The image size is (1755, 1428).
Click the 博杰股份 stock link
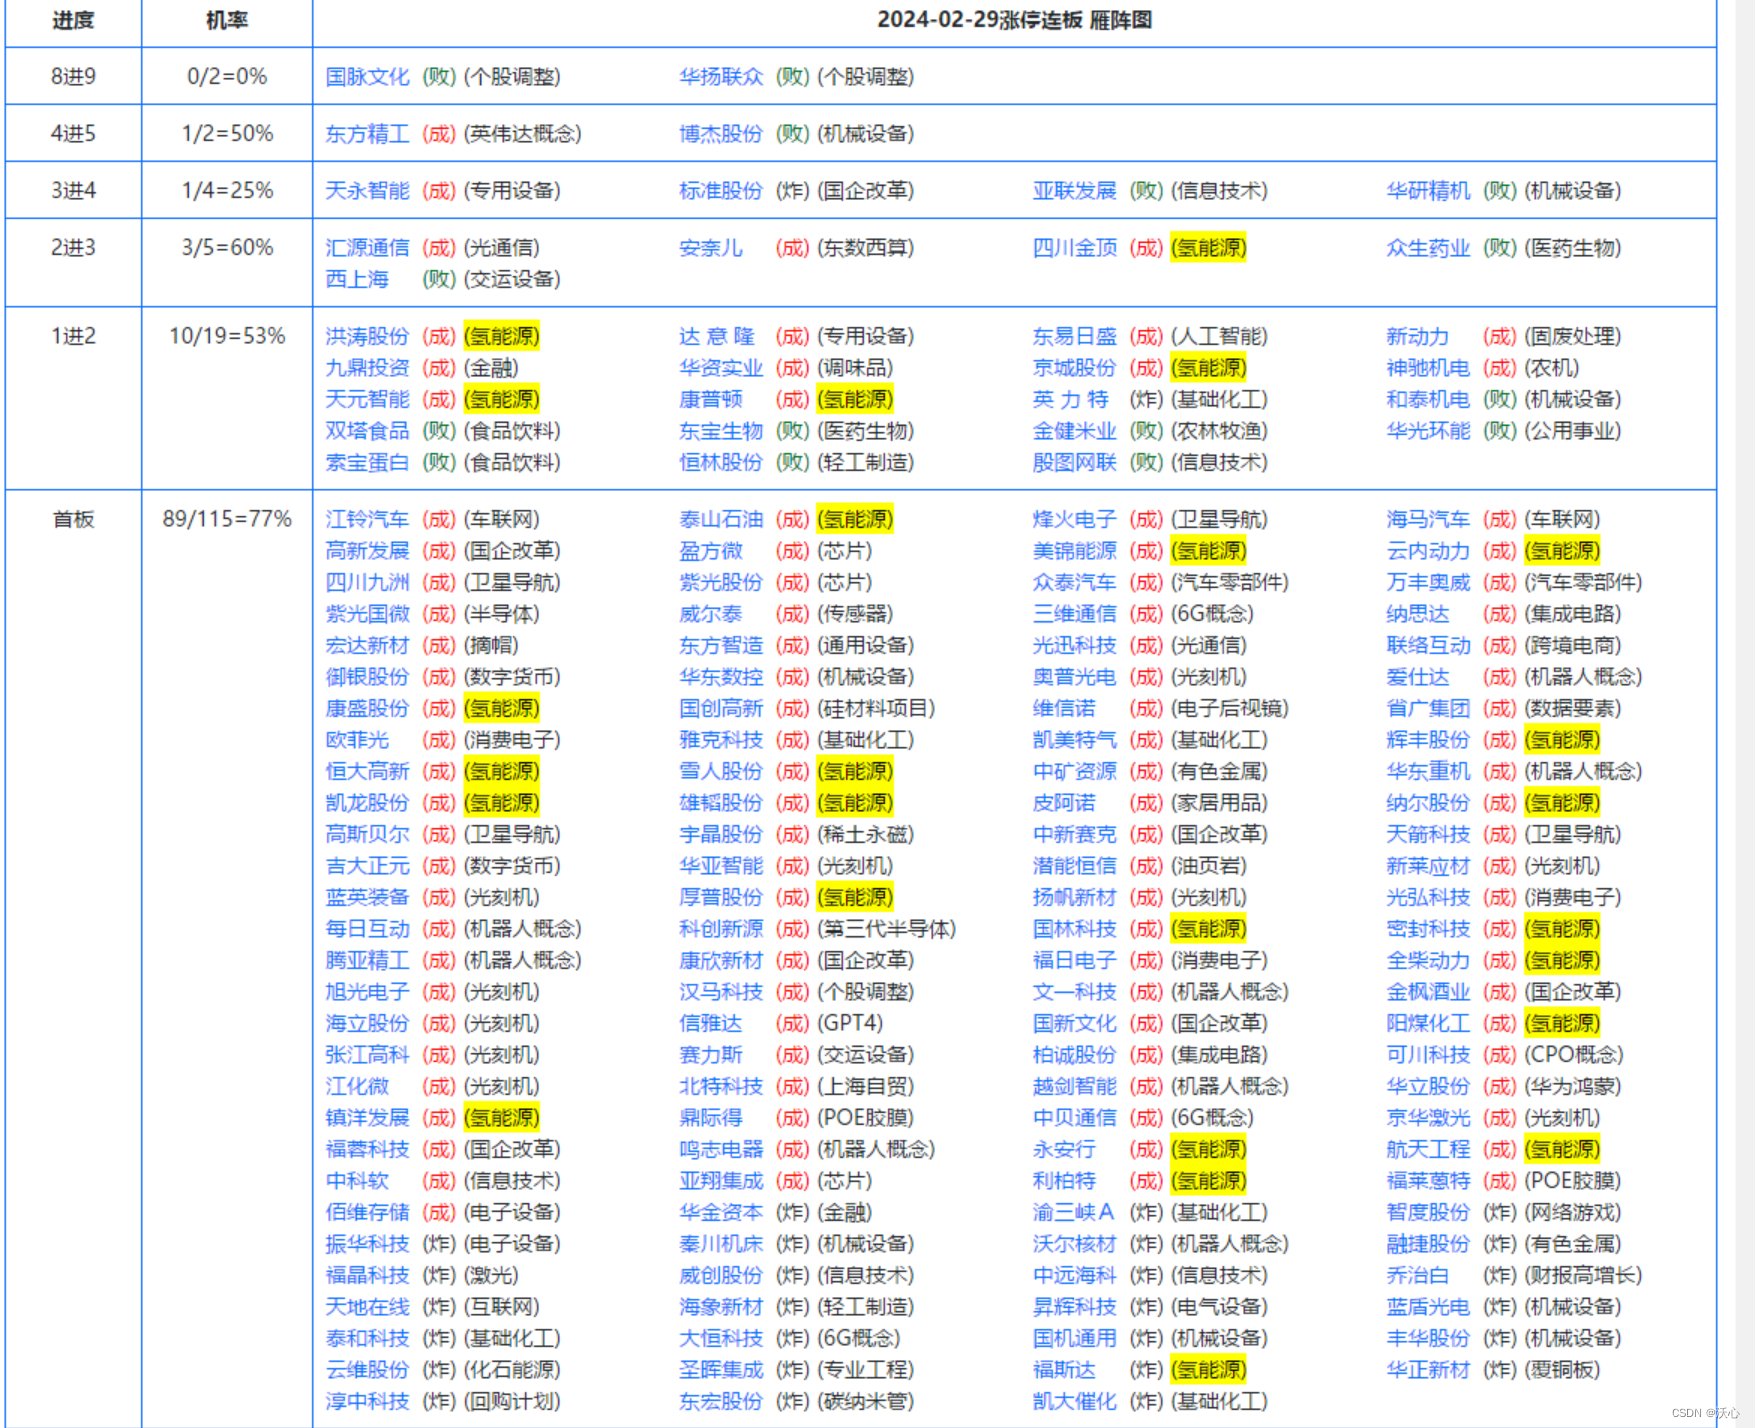point(721,134)
